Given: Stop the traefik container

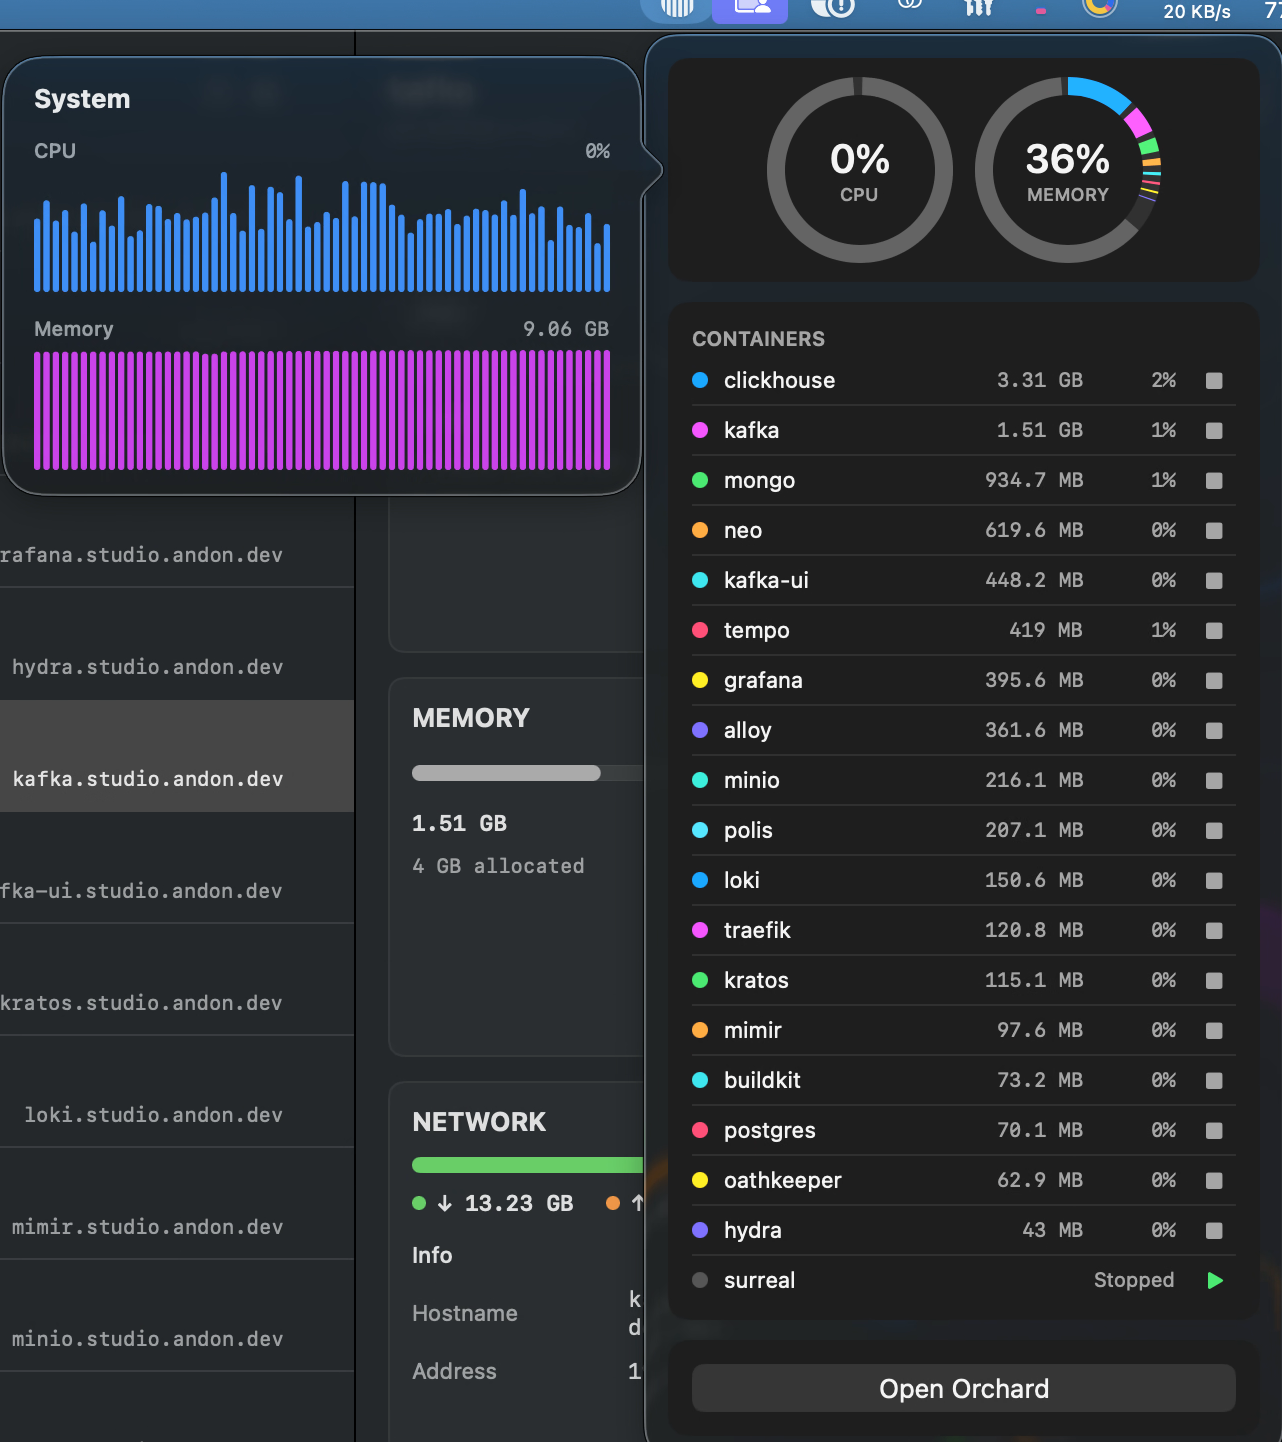Looking at the screenshot, I should [1214, 930].
